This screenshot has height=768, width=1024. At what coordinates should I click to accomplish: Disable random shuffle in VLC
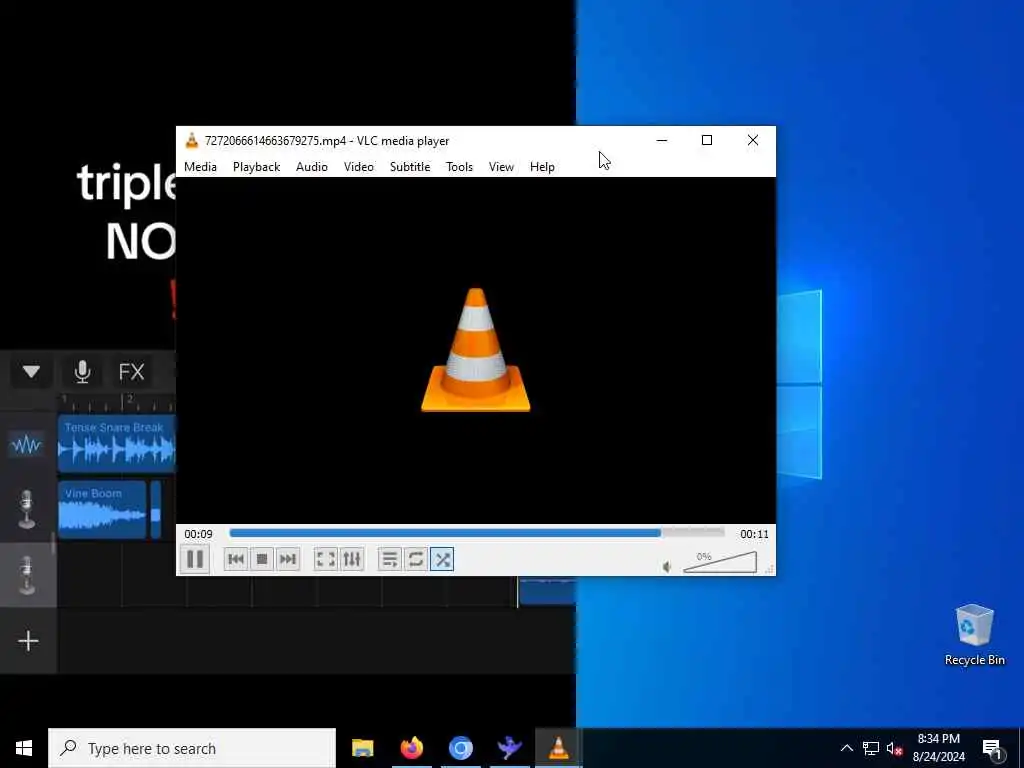coord(442,559)
